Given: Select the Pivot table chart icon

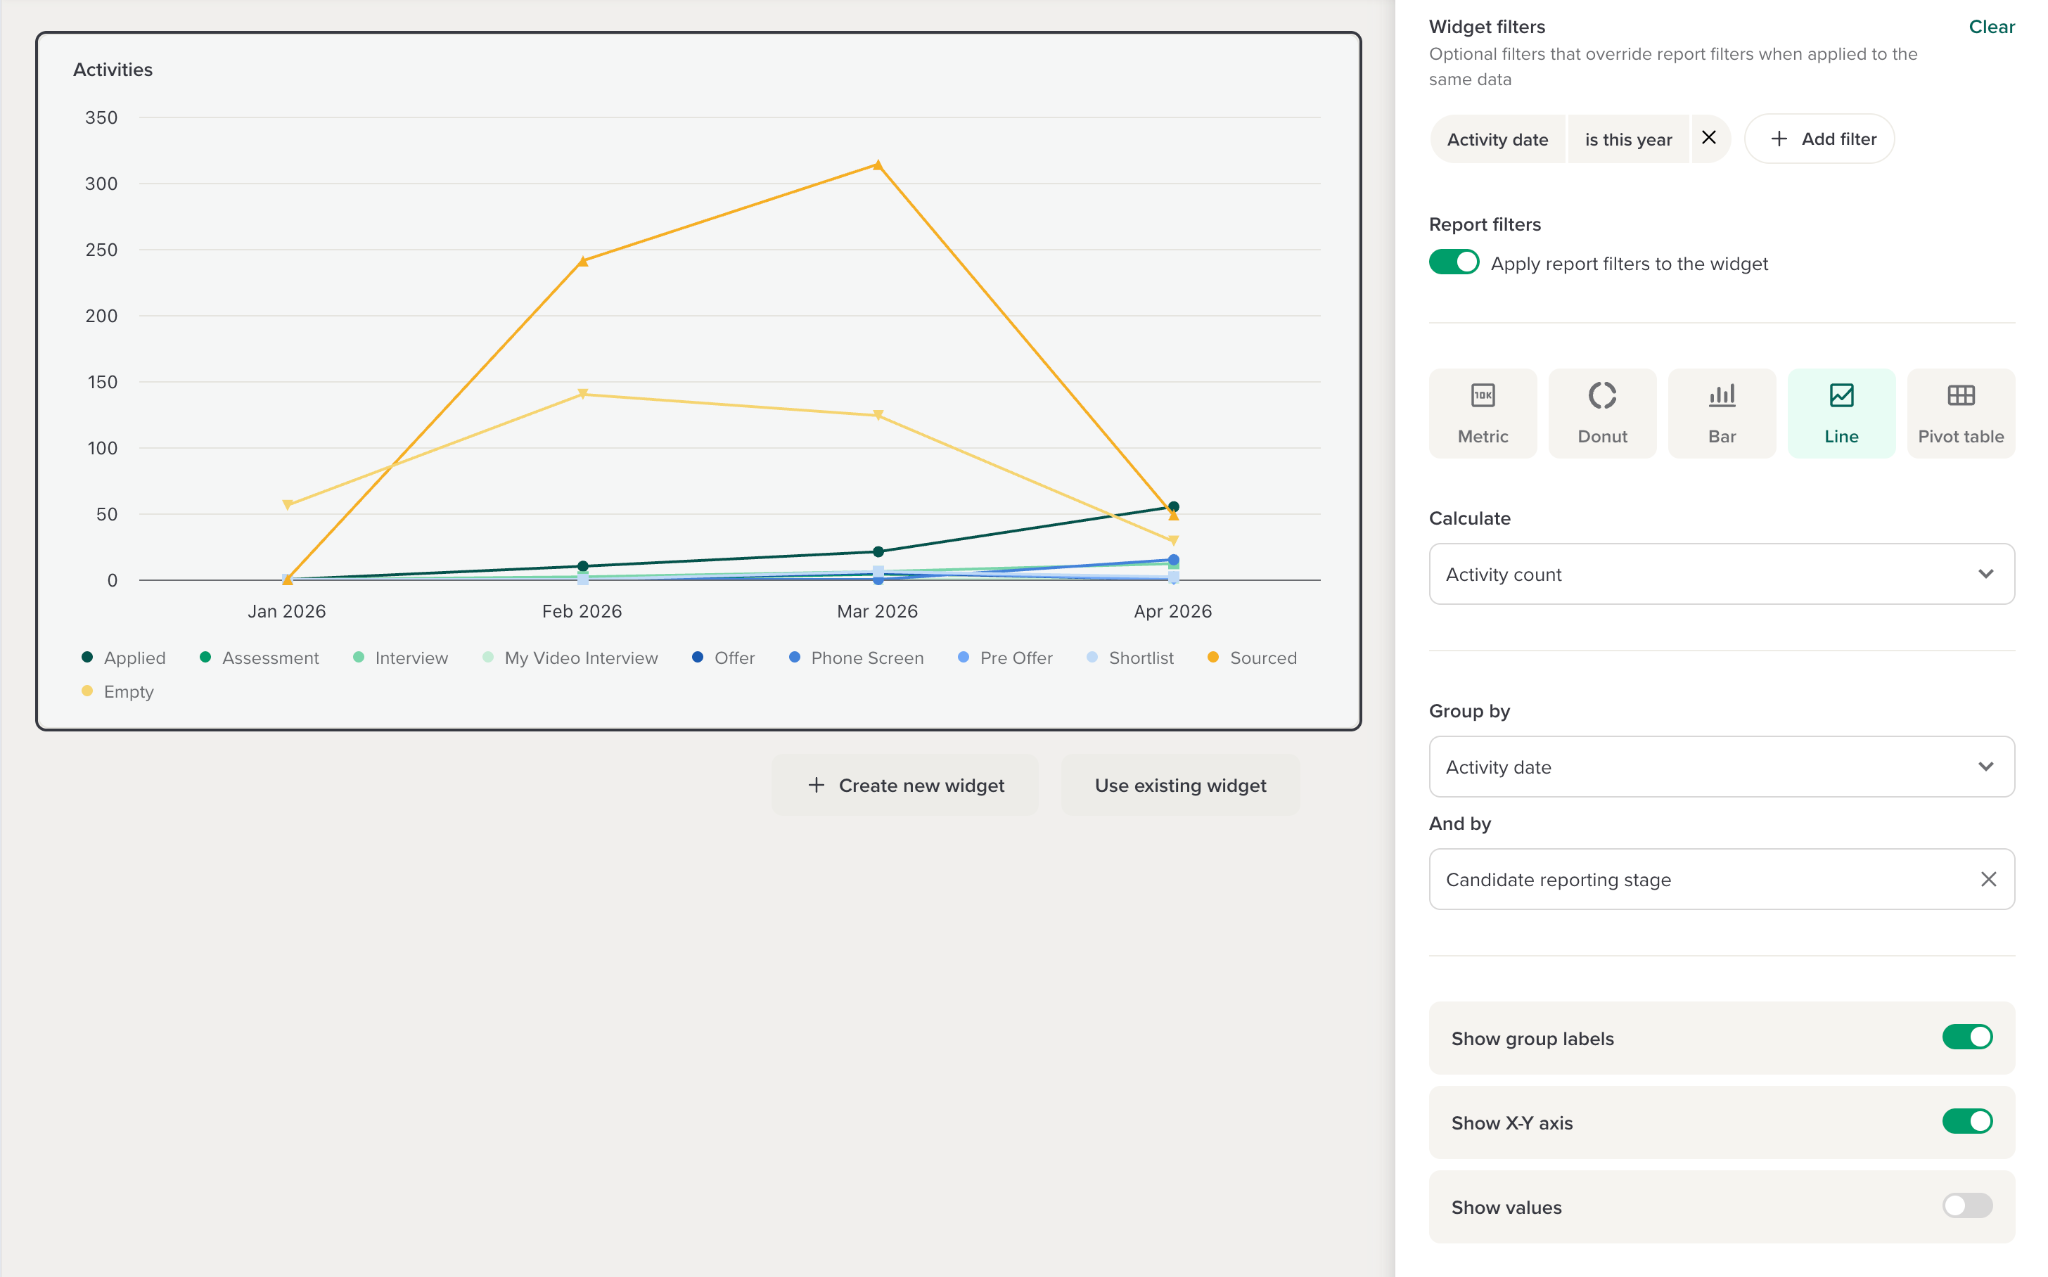Looking at the screenshot, I should [x=1960, y=396].
